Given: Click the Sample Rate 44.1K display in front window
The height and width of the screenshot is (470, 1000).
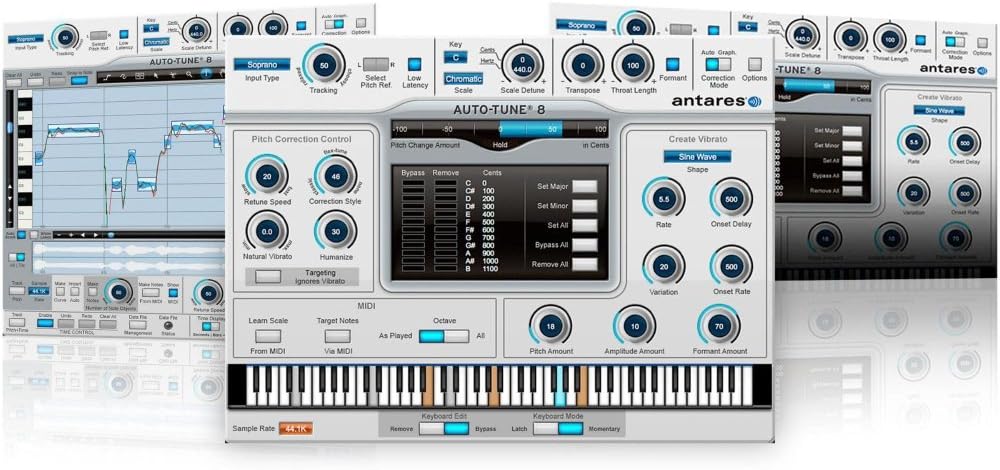Looking at the screenshot, I should tap(297, 429).
